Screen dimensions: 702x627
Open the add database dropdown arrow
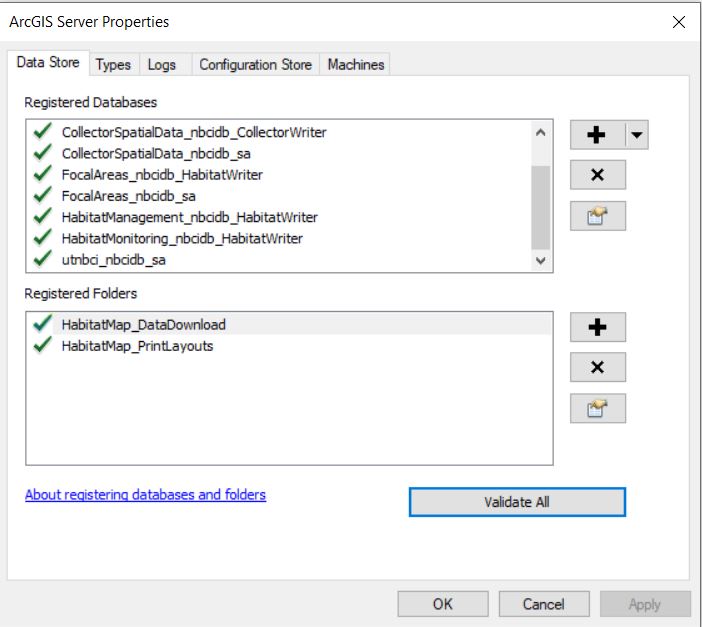click(637, 135)
